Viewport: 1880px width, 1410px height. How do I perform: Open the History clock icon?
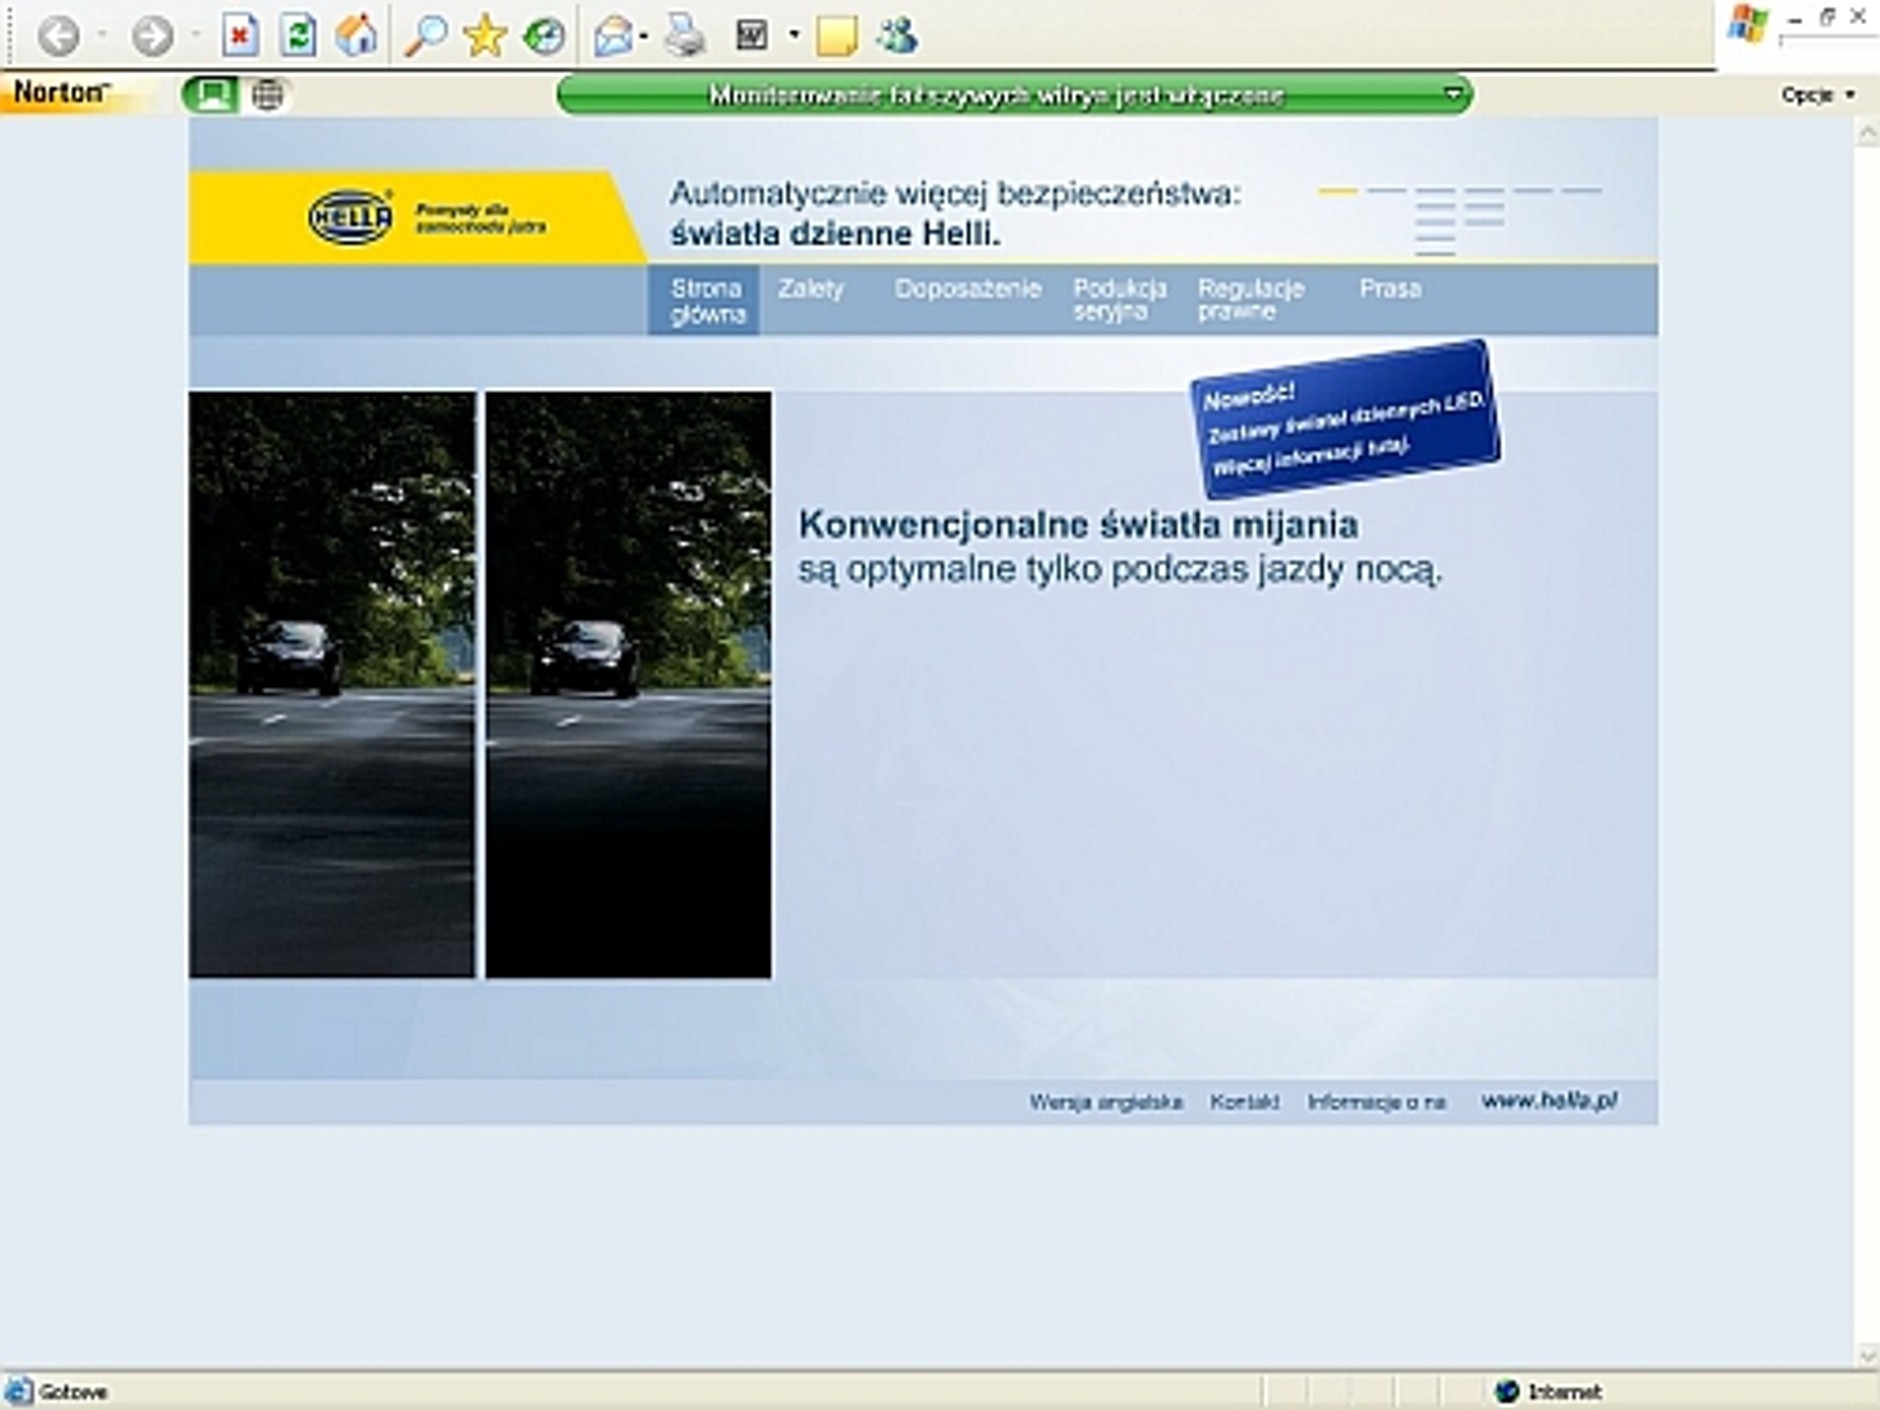click(544, 37)
